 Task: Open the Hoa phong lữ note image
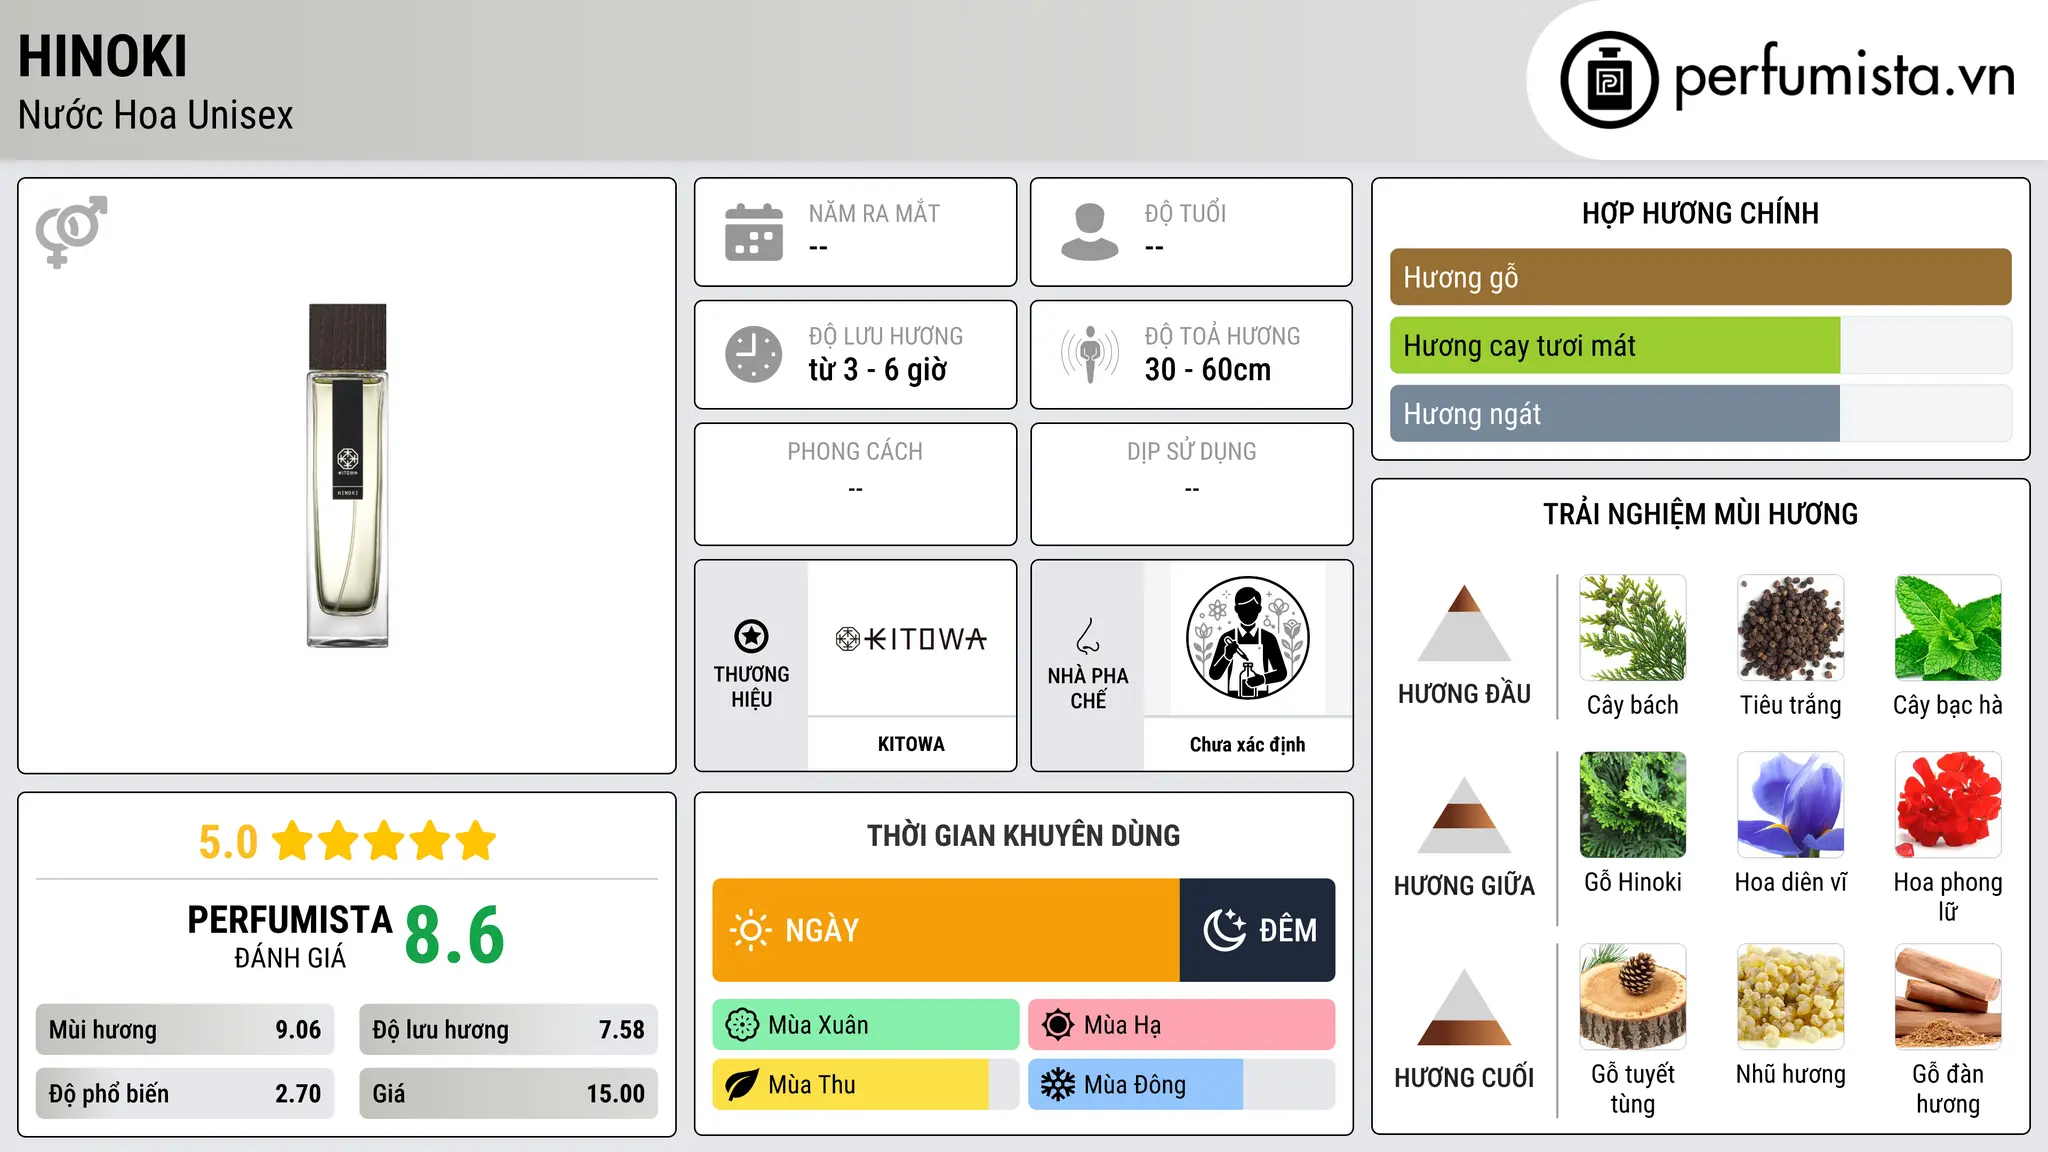pos(1948,805)
